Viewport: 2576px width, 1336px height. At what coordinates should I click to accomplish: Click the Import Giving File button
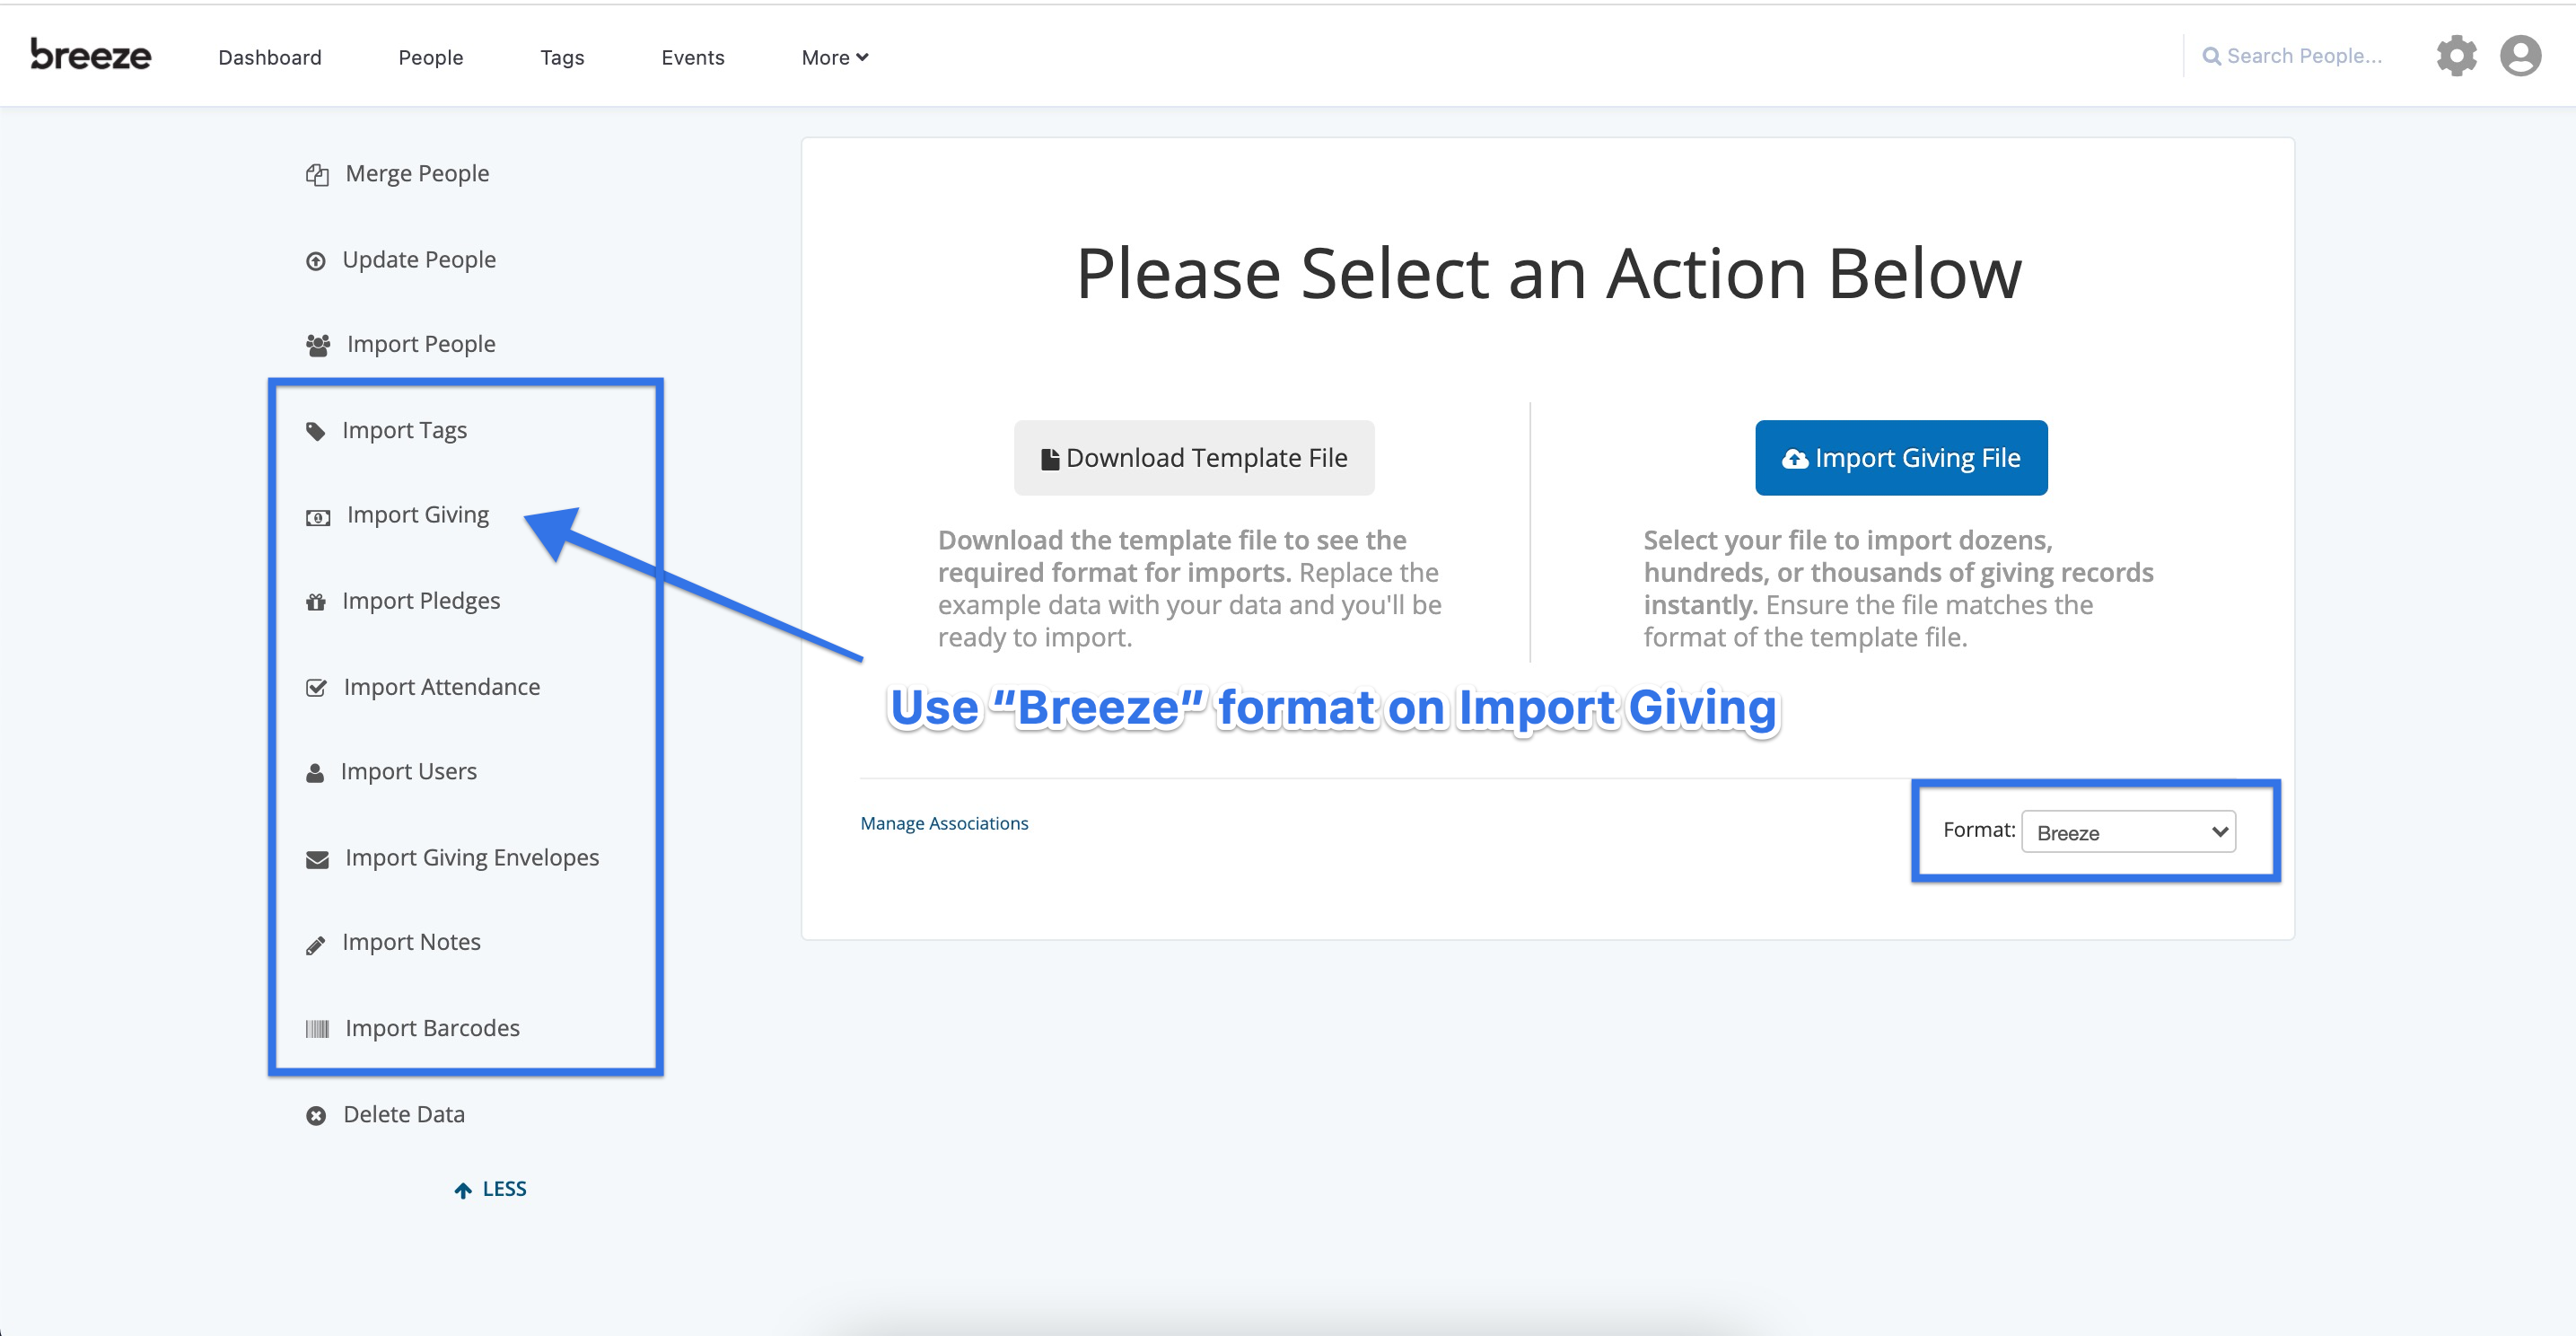[x=1901, y=458]
